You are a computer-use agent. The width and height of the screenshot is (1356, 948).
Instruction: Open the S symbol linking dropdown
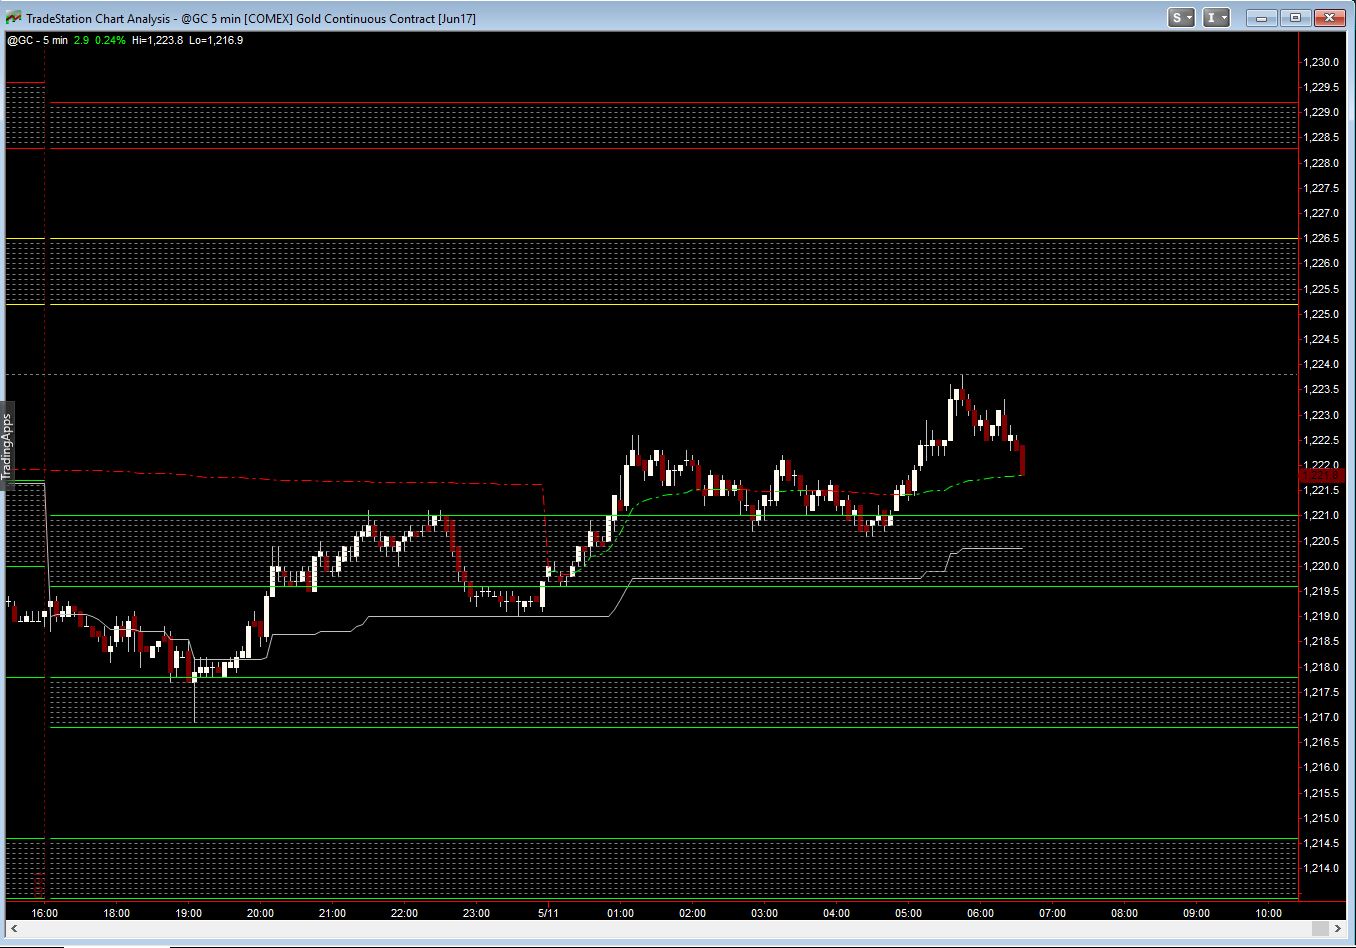click(x=1181, y=18)
